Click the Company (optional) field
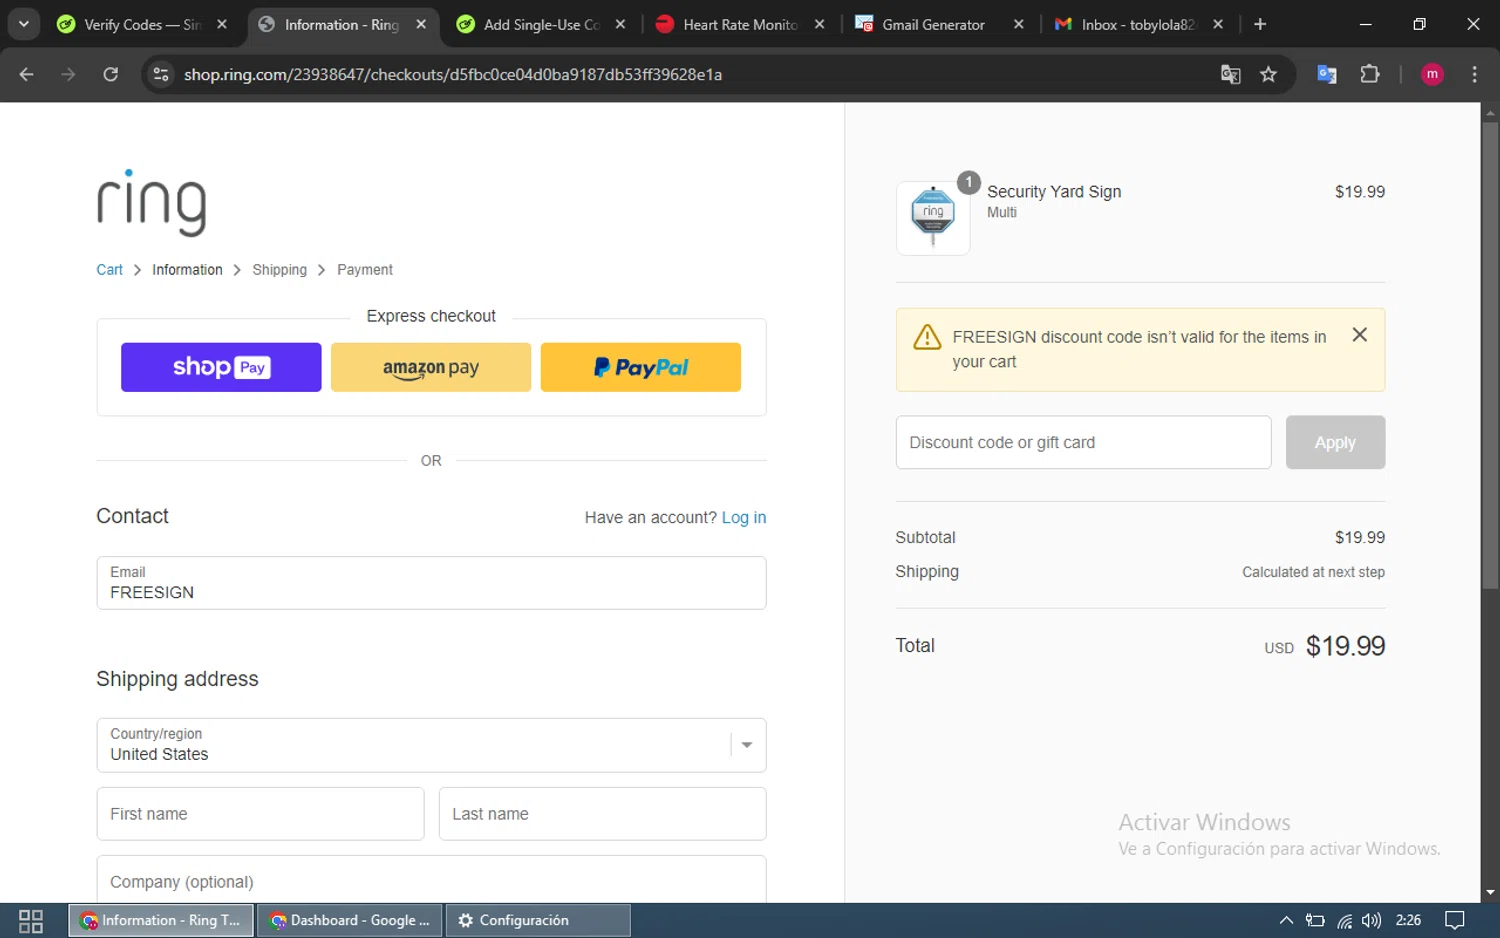 click(x=431, y=880)
